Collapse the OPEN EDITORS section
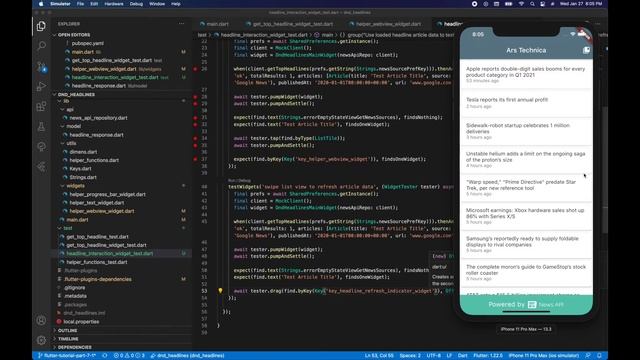The height and width of the screenshot is (360, 640). [x=74, y=35]
